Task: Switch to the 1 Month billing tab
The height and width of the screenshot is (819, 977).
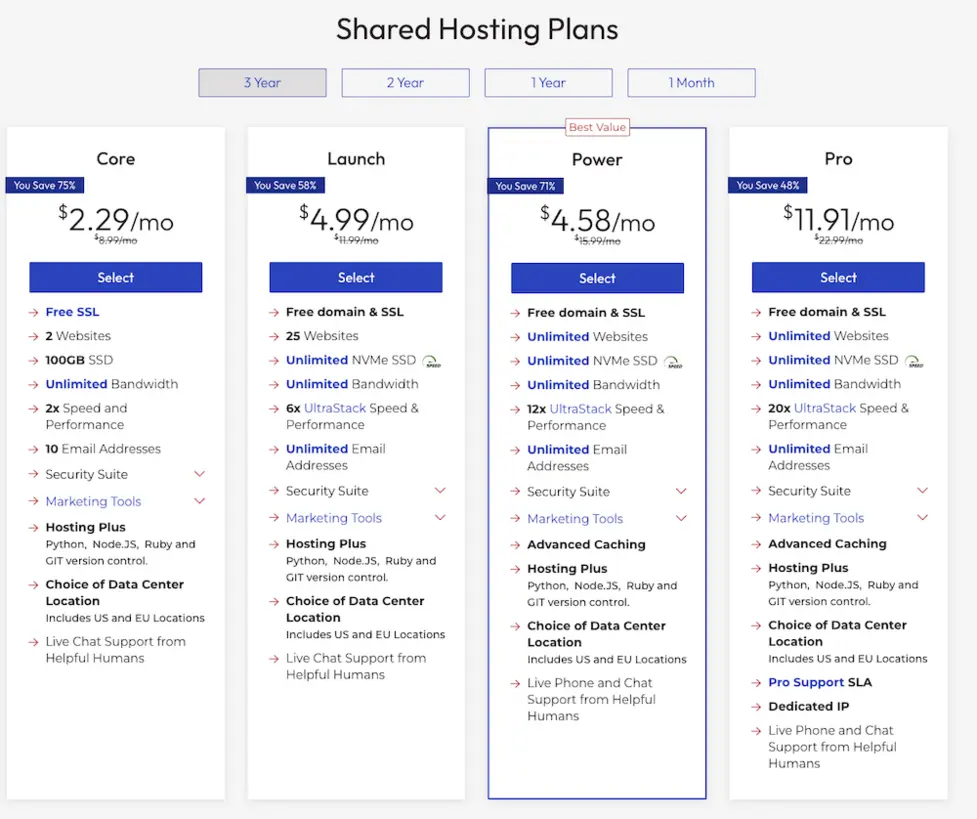Action: 691,82
